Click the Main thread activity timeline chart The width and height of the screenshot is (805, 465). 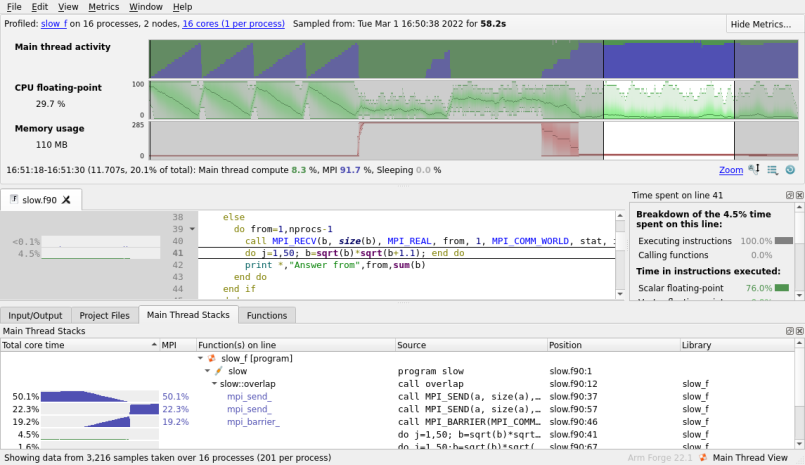click(473, 59)
